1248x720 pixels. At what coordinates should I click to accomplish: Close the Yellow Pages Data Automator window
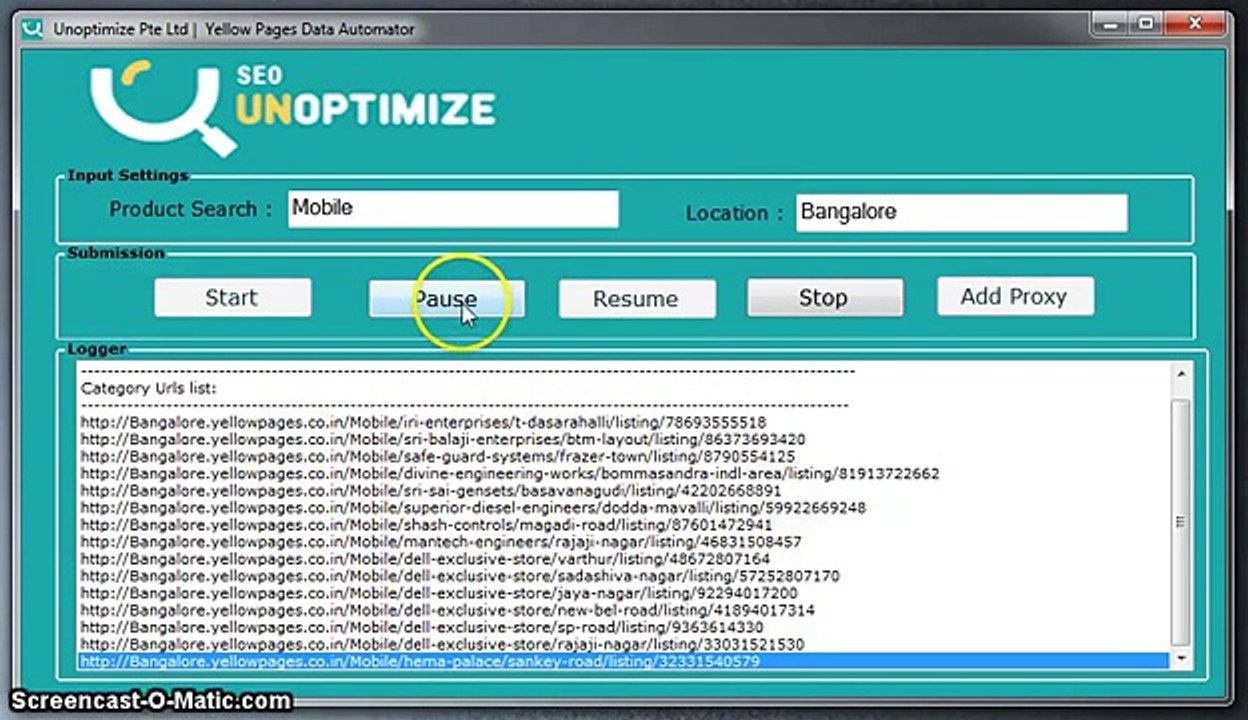(x=1195, y=22)
